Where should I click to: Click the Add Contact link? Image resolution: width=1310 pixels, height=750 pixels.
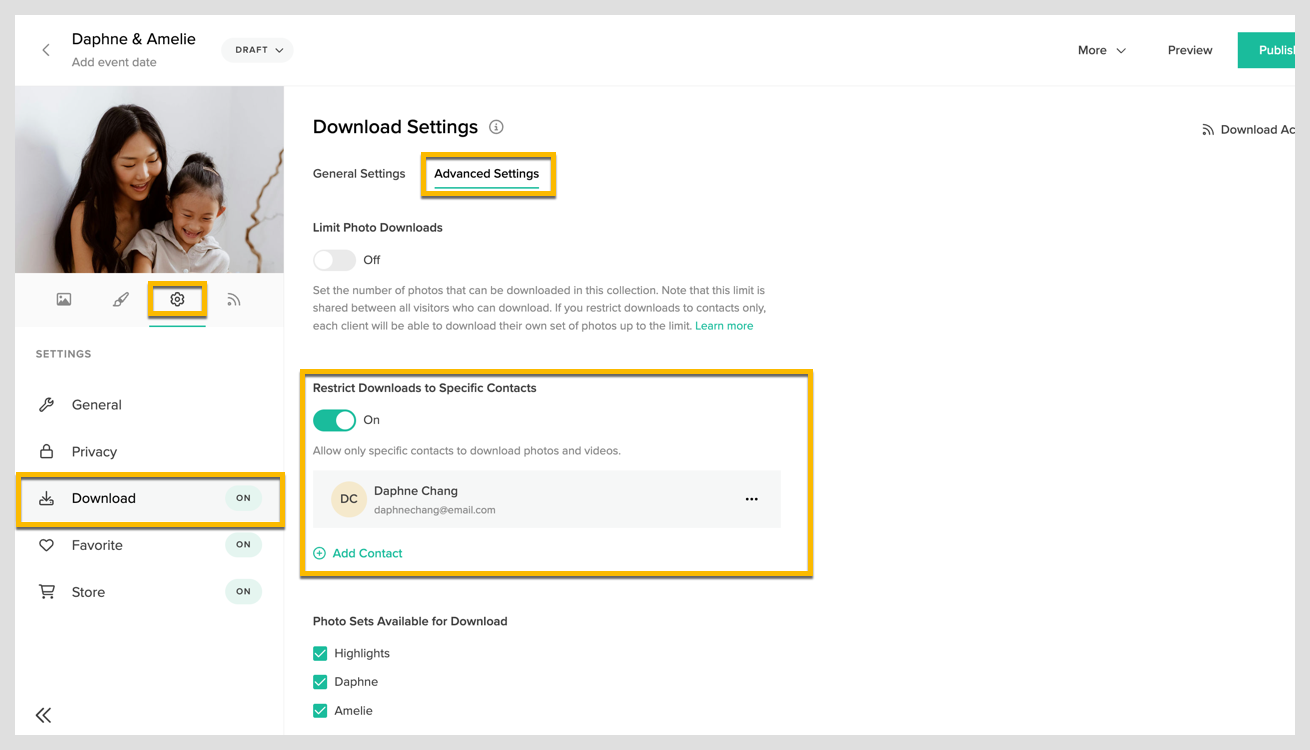tap(357, 552)
